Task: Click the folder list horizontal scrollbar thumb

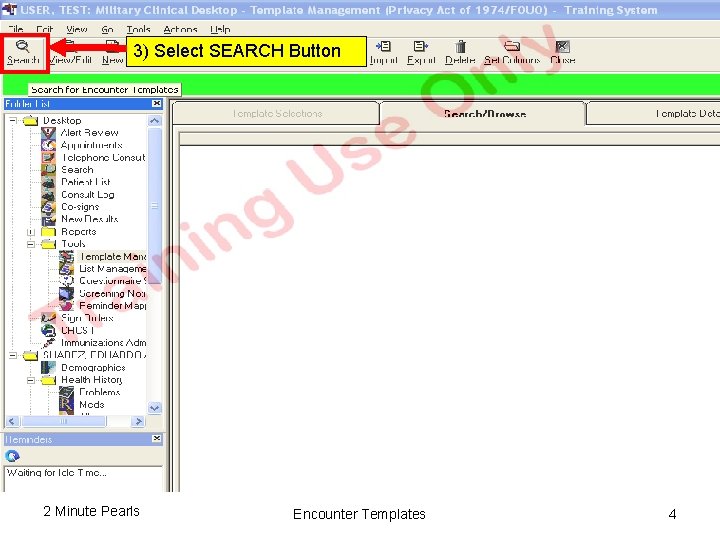Action: [x=64, y=421]
